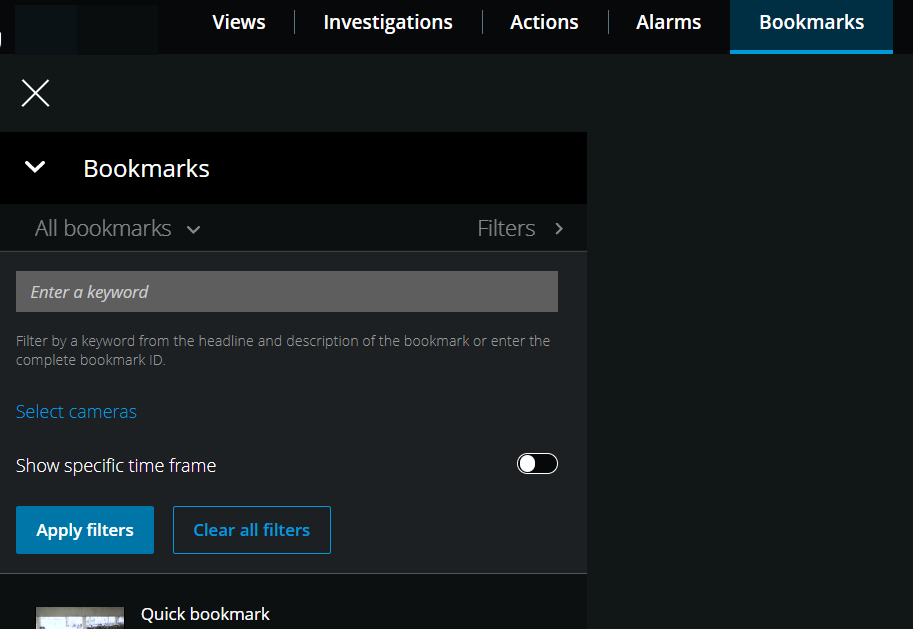
Task: Switch to the Views tab
Action: coord(239,22)
